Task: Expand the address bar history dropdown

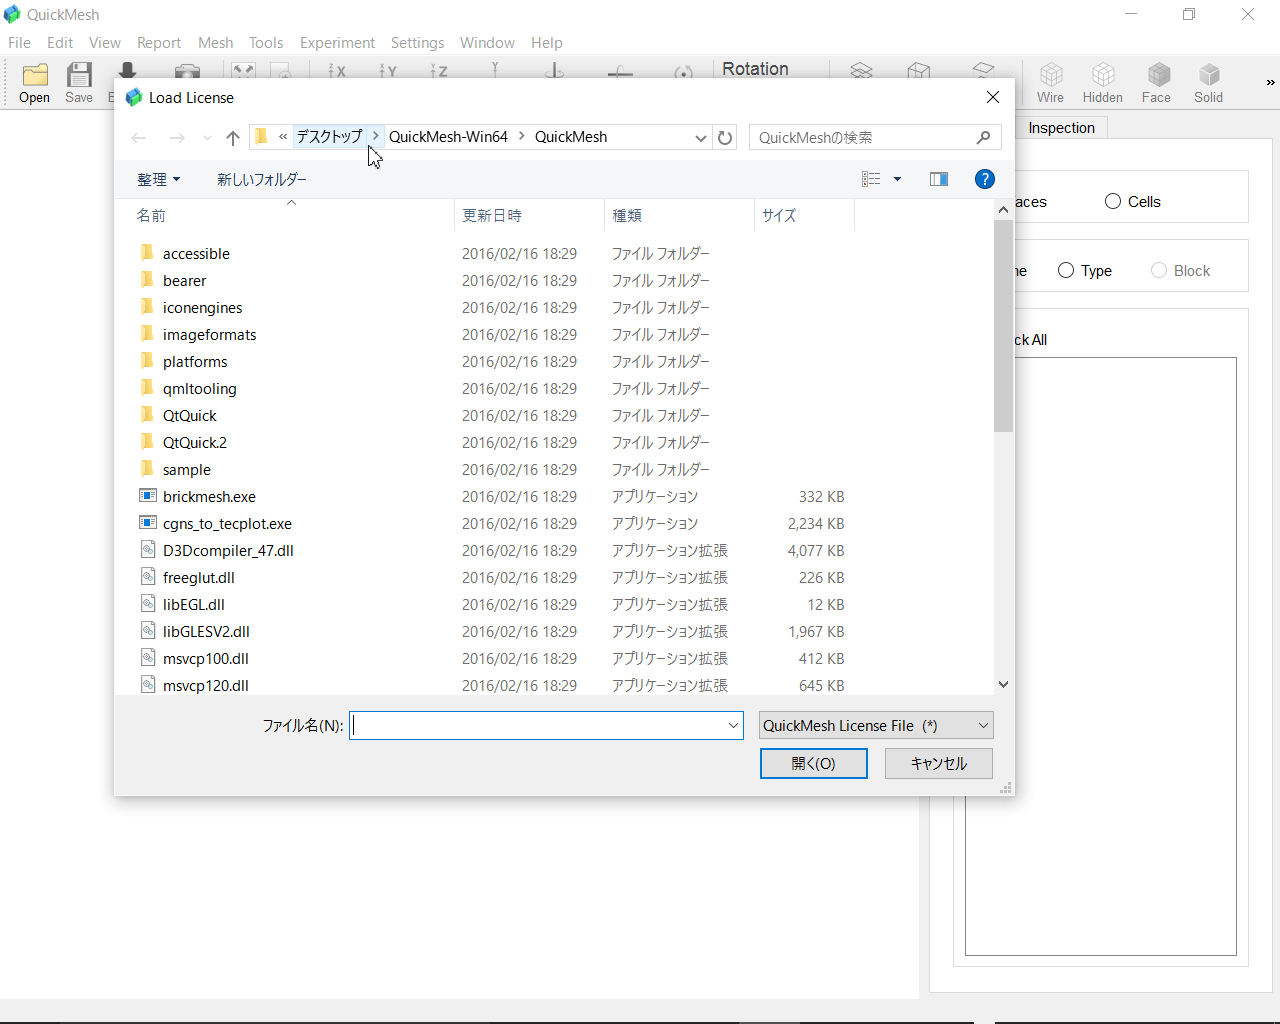Action: (x=701, y=138)
